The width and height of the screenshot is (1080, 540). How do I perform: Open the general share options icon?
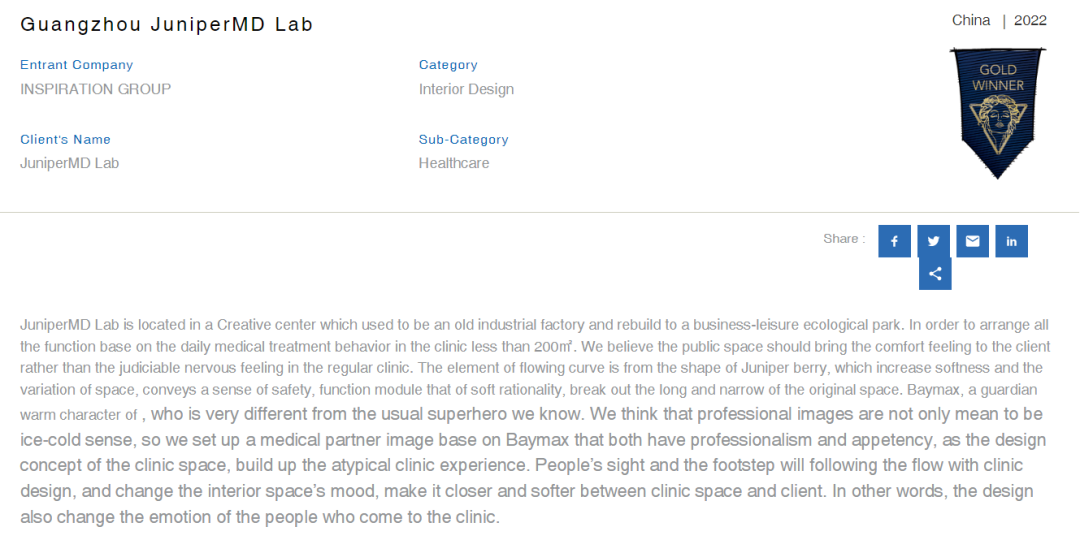935,274
